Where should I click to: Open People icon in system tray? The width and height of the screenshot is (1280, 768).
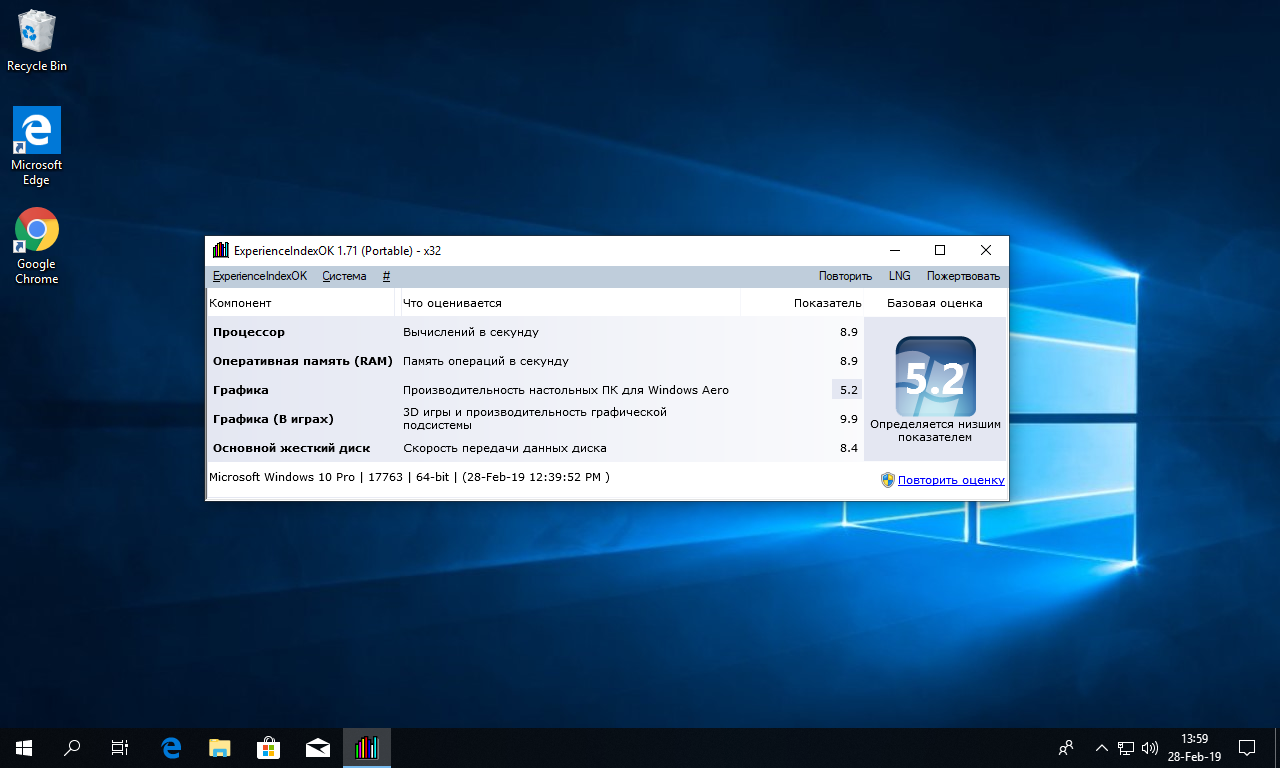coord(1066,747)
